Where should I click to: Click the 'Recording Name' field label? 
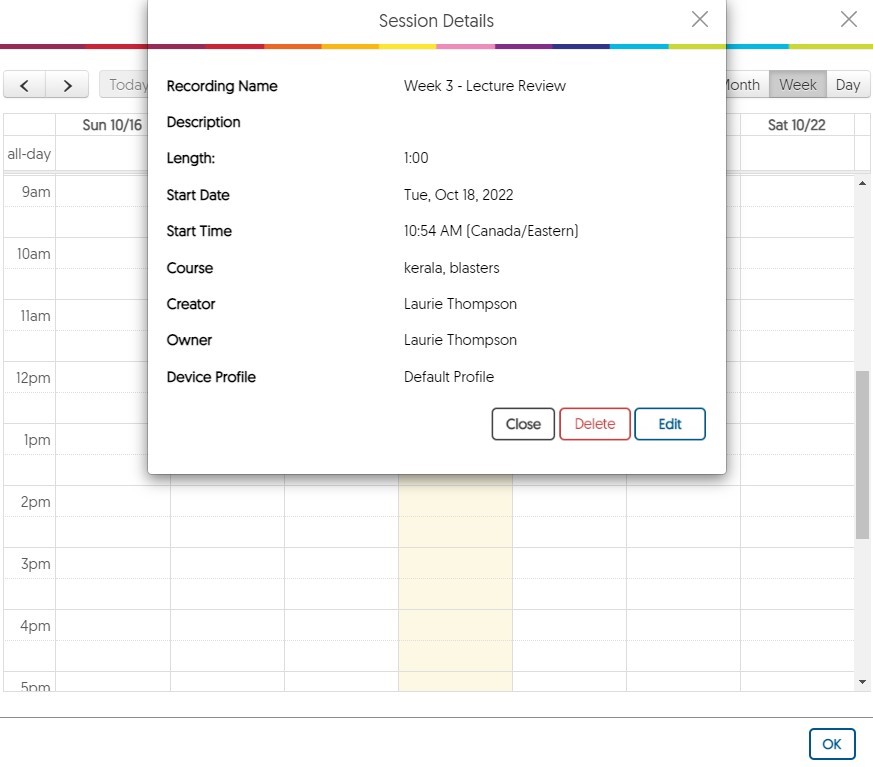click(222, 86)
